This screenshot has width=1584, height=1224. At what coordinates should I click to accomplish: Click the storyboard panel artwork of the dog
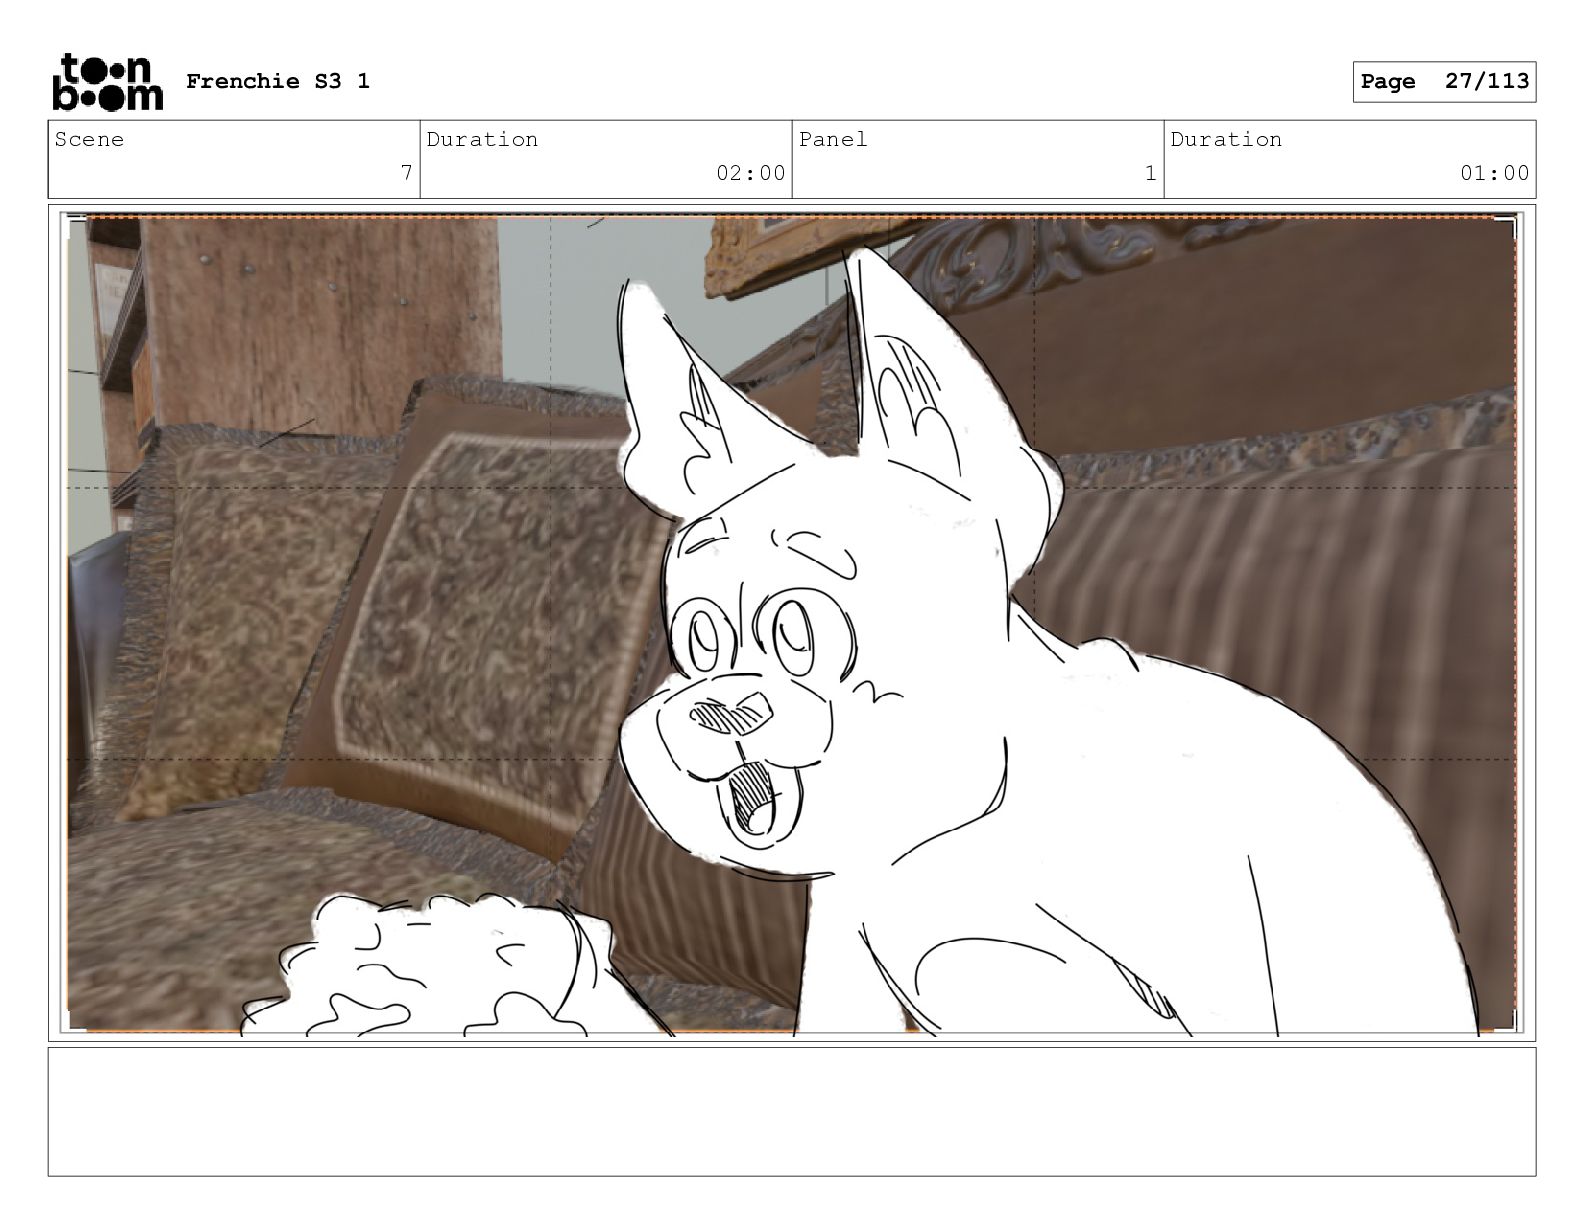coord(792,624)
